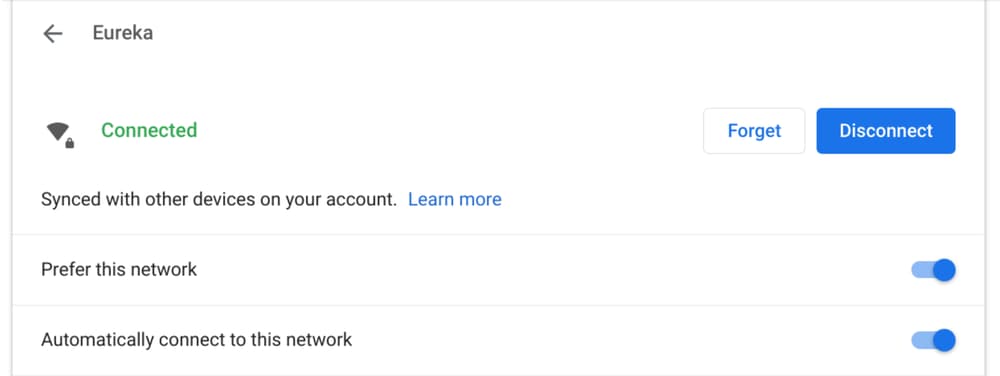Click the Synced with other devices text

(x=219, y=199)
